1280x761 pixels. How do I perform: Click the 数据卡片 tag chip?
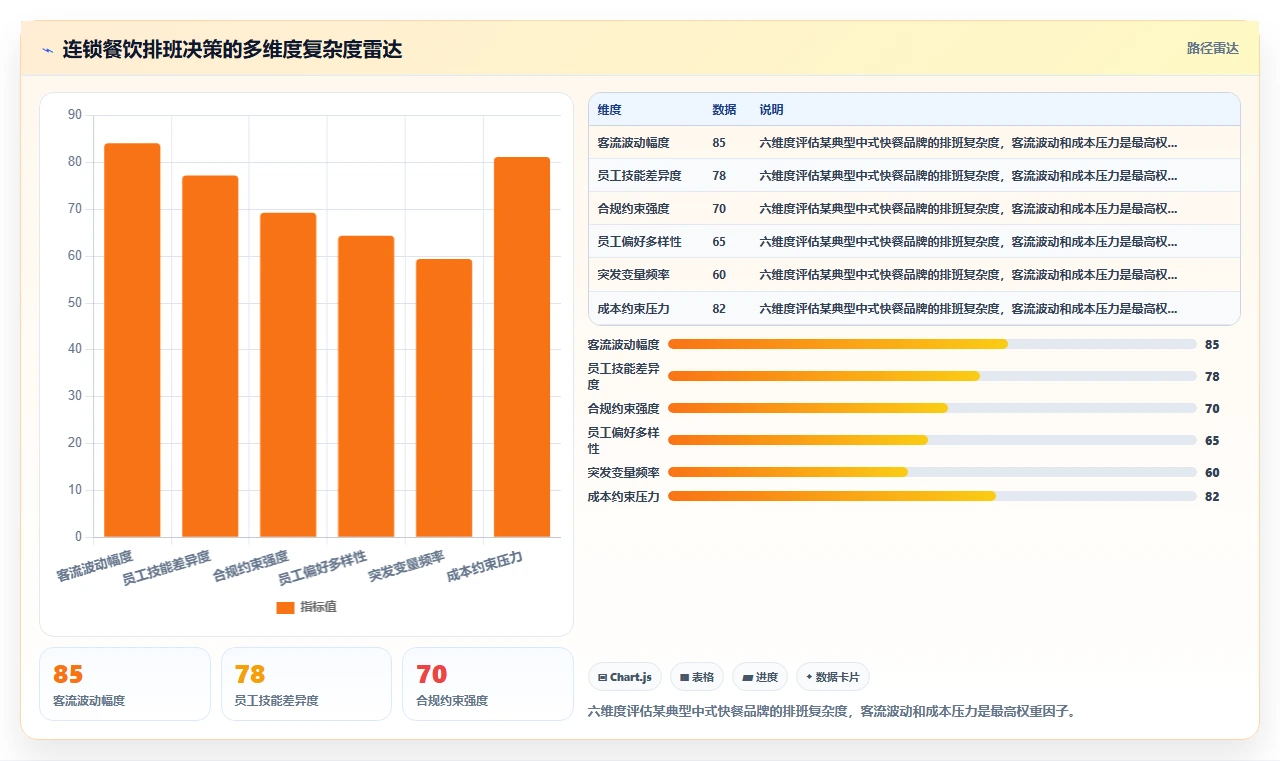833,677
